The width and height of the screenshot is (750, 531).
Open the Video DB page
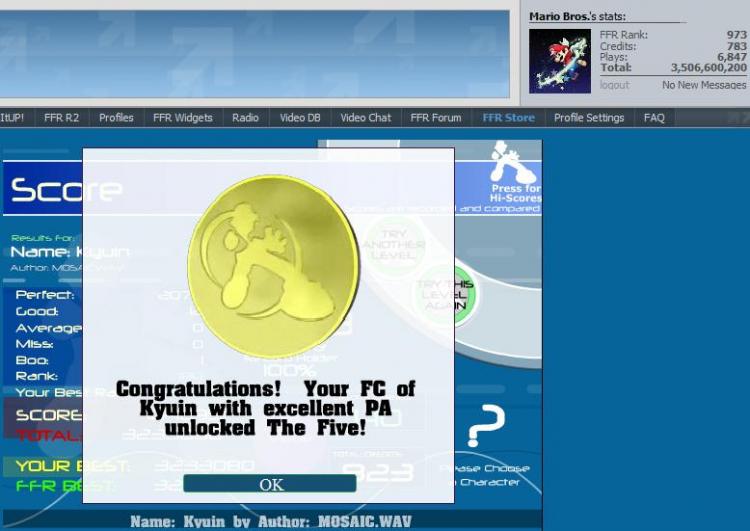tap(300, 118)
